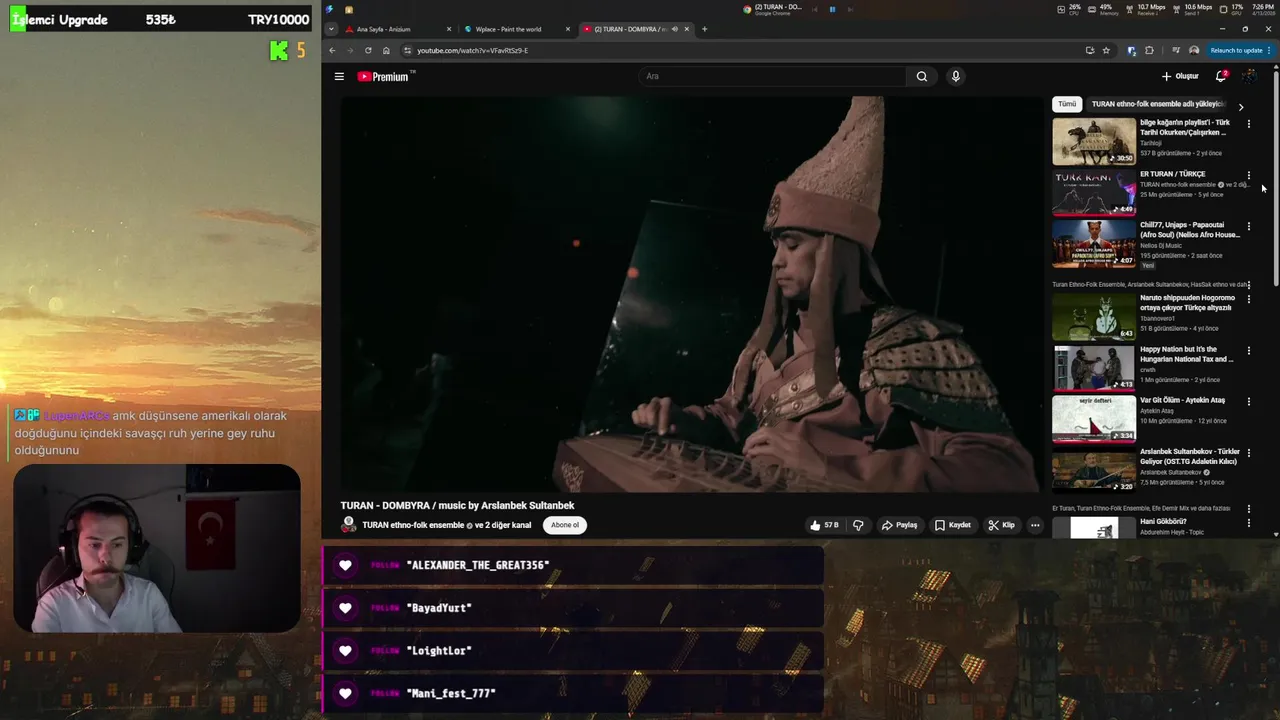
Task: Open options for Er Turan mix row
Action: [x=1248, y=509]
